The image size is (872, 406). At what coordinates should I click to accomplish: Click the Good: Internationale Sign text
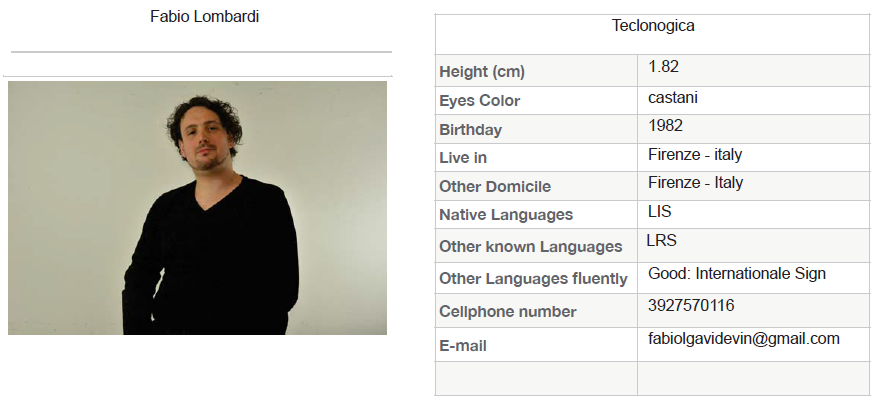[x=737, y=274]
